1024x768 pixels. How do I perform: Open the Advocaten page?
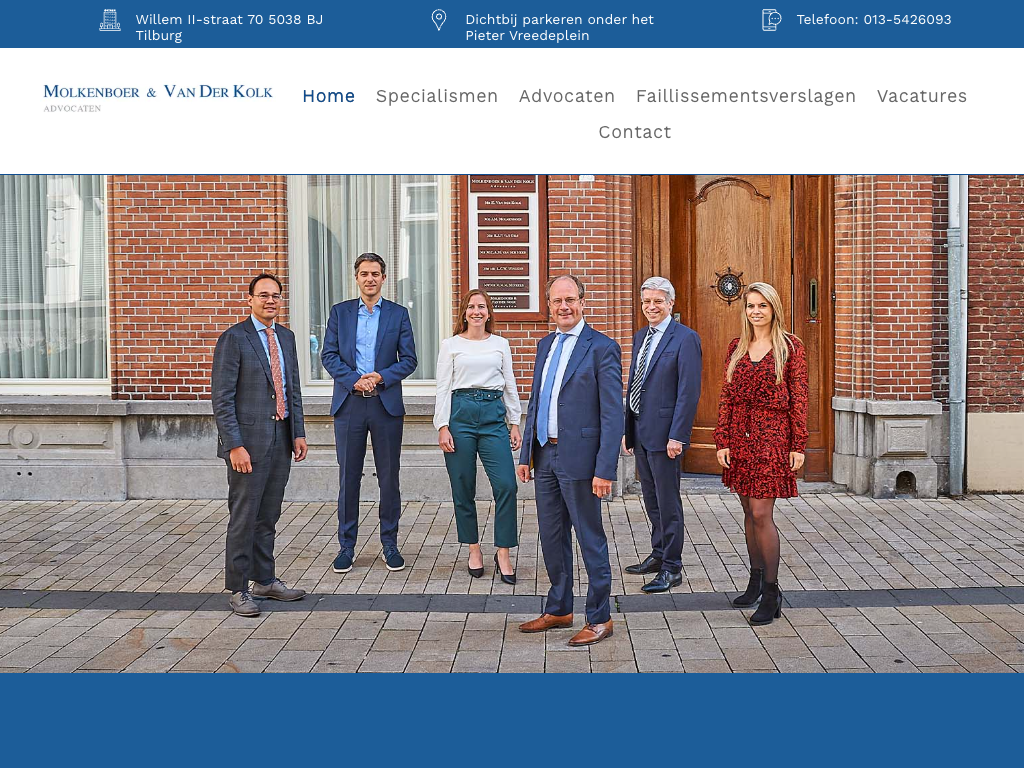click(567, 96)
